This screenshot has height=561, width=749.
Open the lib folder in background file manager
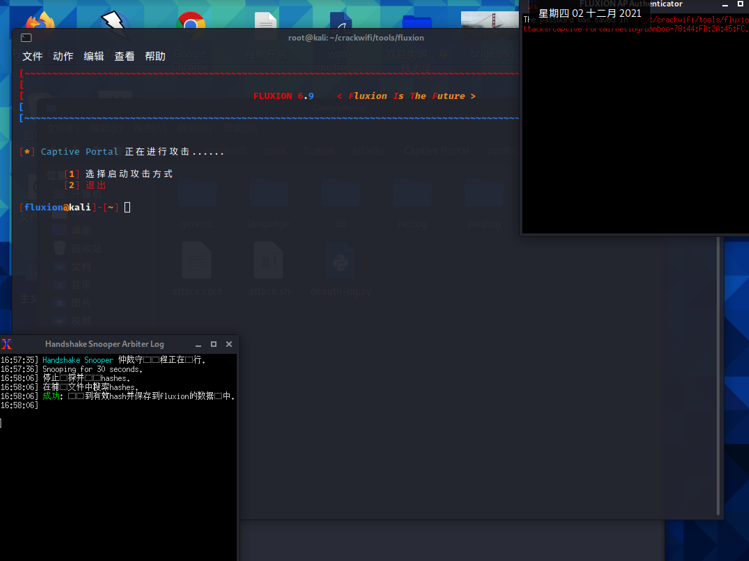(341, 205)
